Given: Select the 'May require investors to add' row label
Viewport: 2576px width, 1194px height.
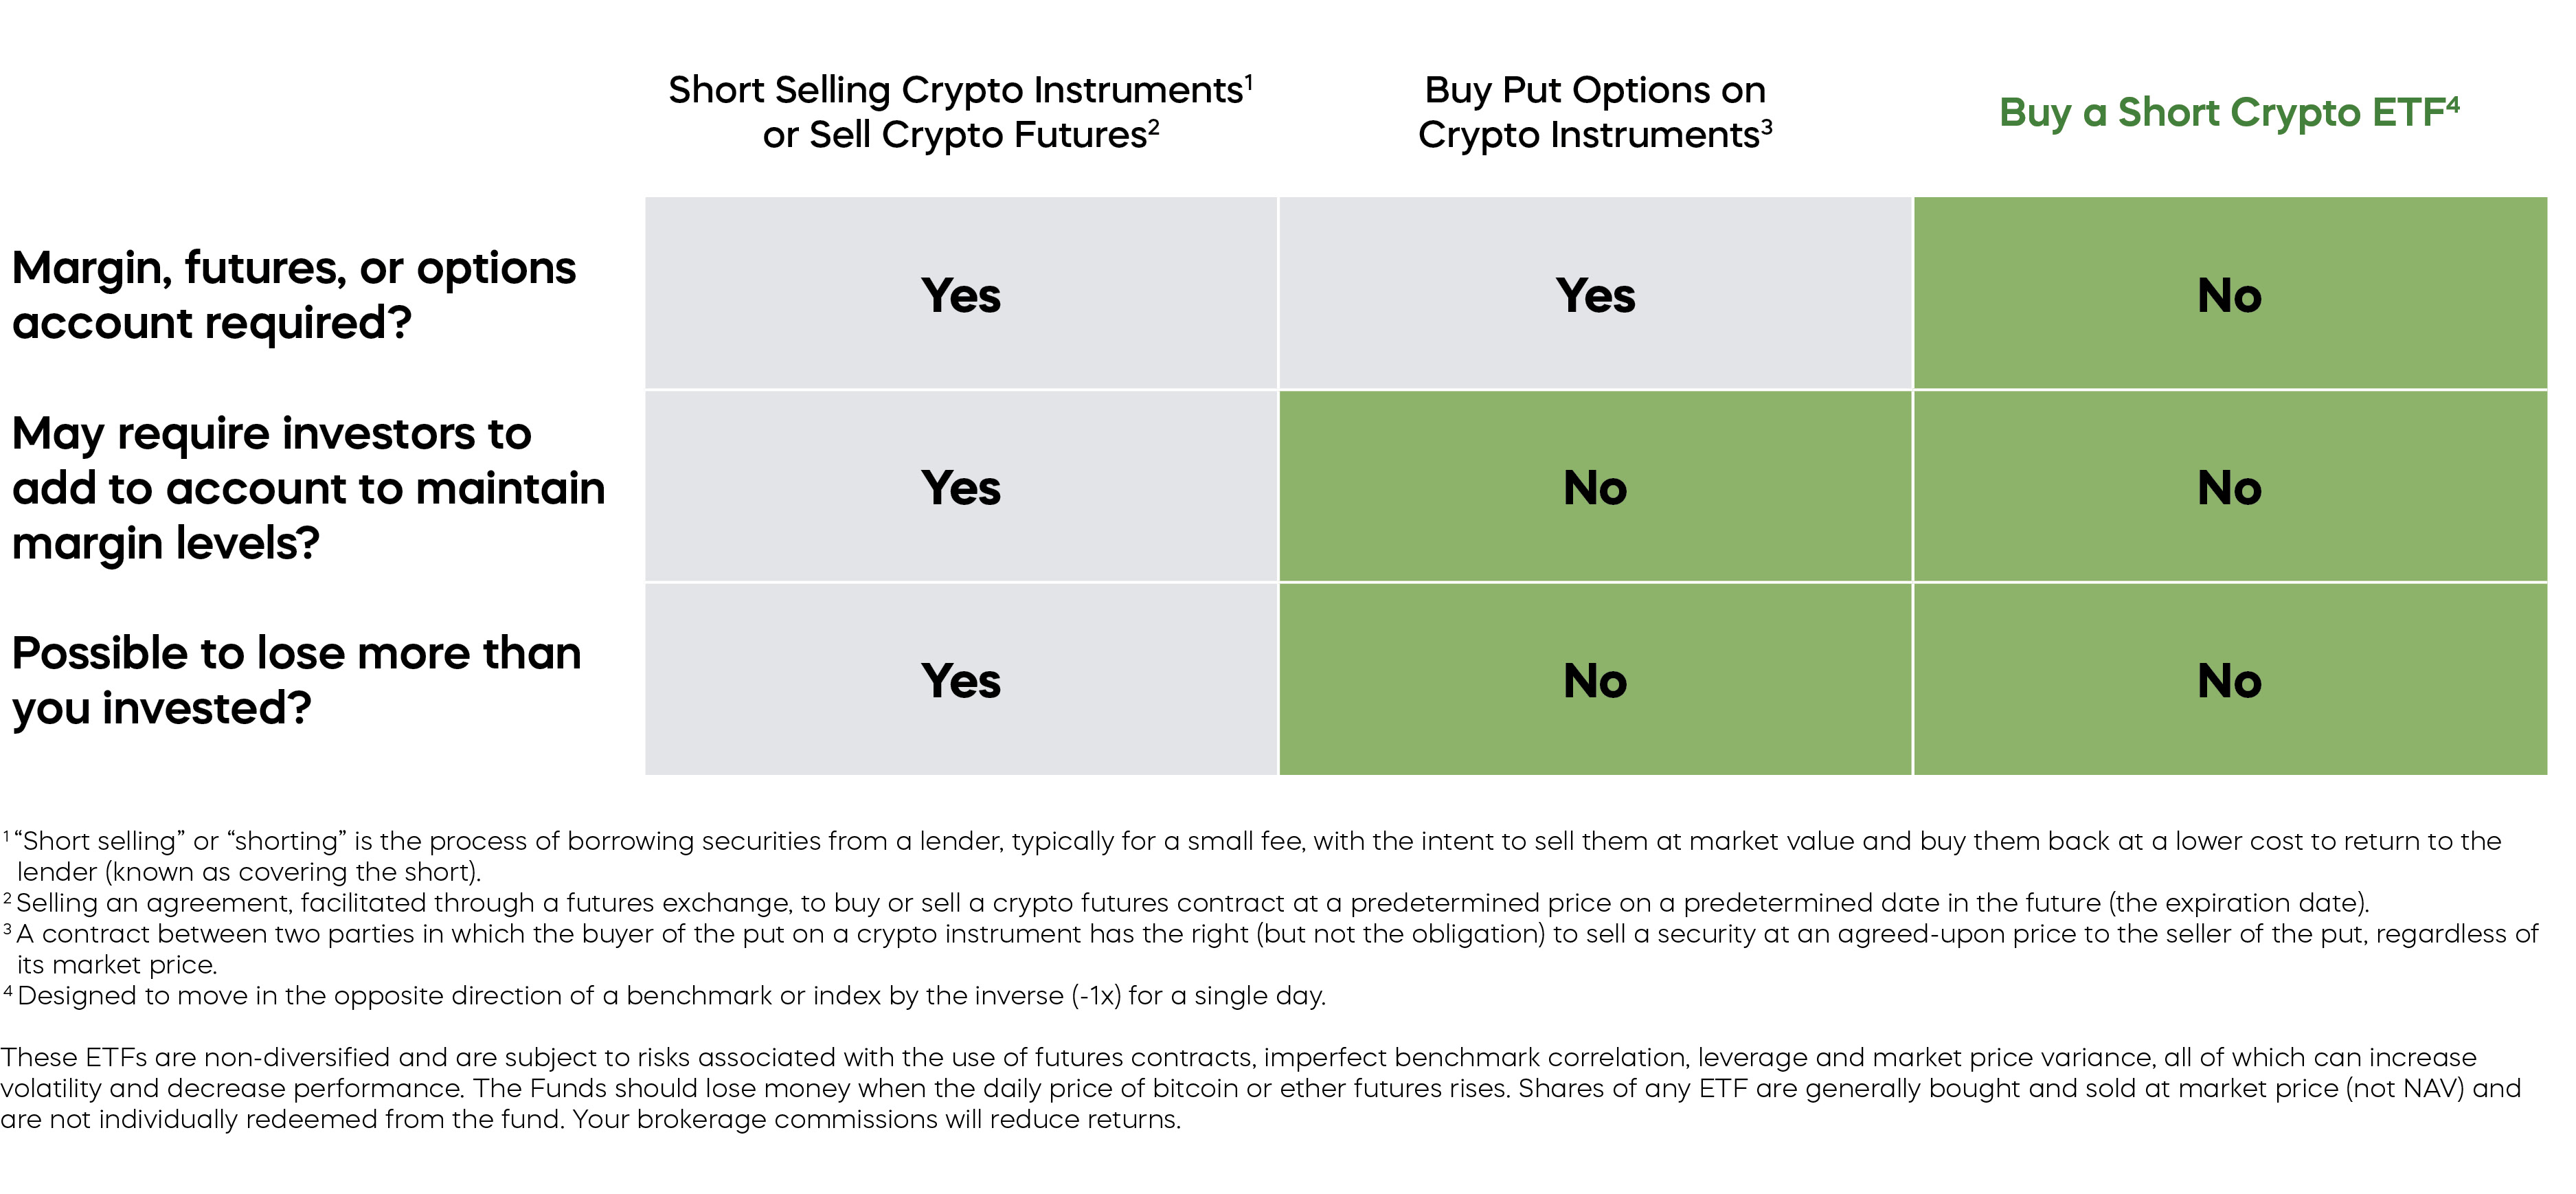Looking at the screenshot, I should (308, 487).
